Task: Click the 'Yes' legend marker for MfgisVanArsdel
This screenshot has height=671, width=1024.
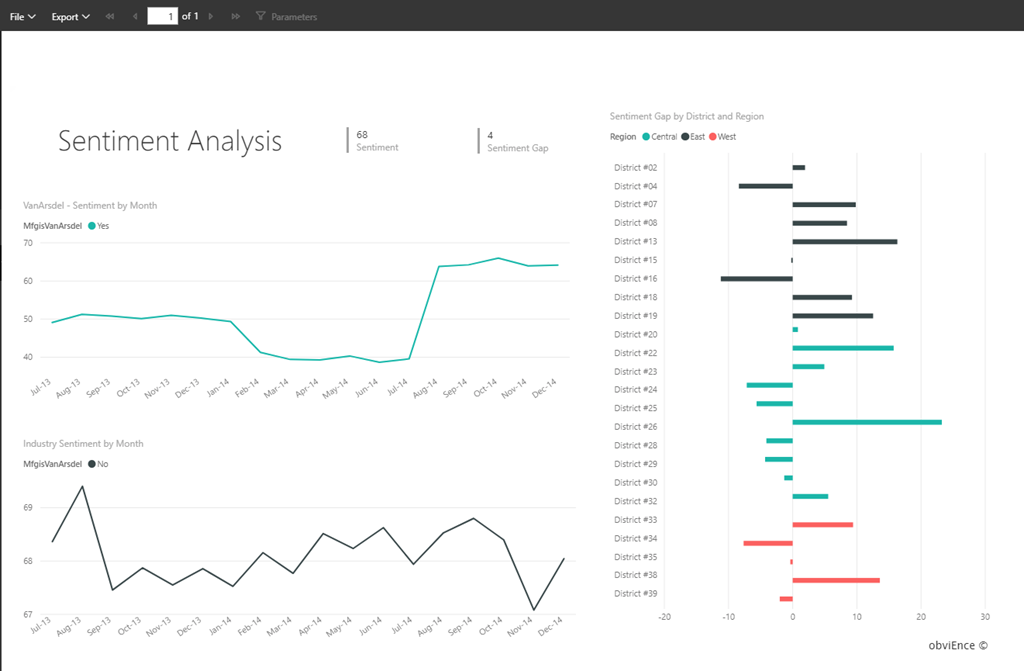Action: [92, 226]
